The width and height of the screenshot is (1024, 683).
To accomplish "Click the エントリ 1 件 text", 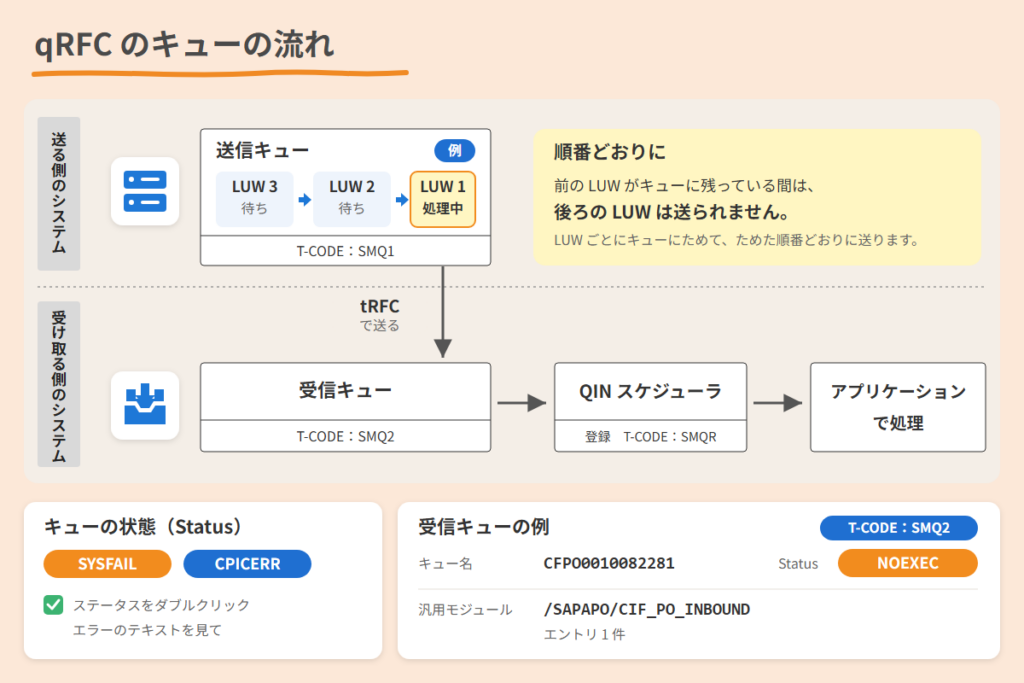I will click(x=584, y=634).
